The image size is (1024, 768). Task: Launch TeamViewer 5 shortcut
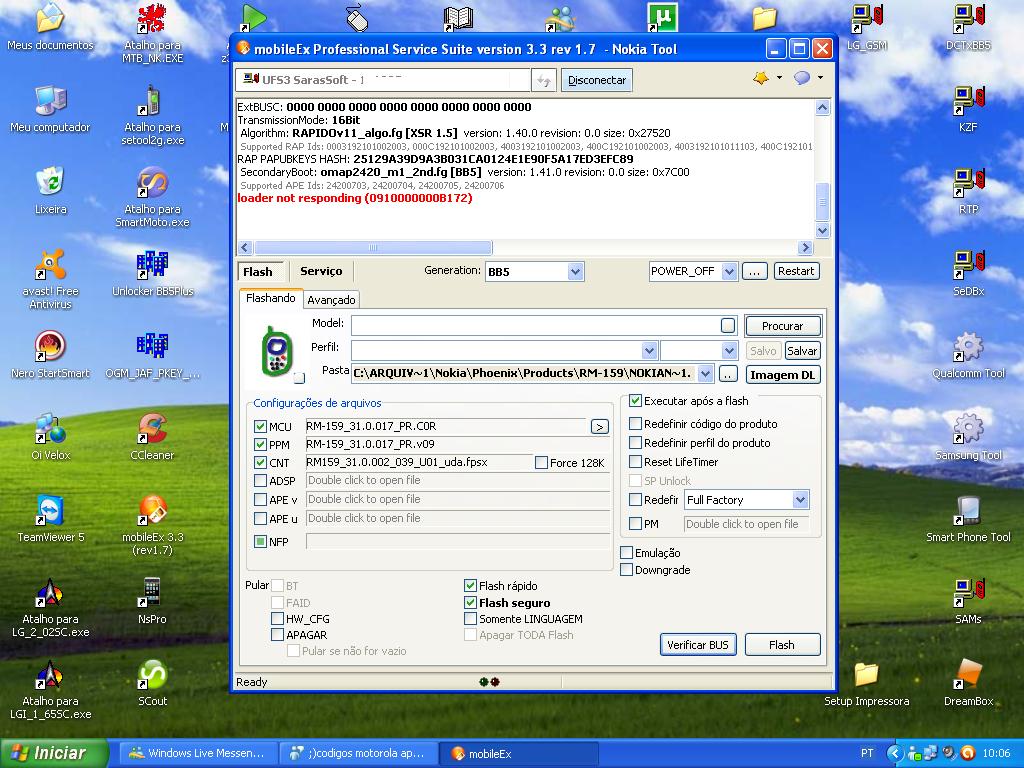(50, 519)
